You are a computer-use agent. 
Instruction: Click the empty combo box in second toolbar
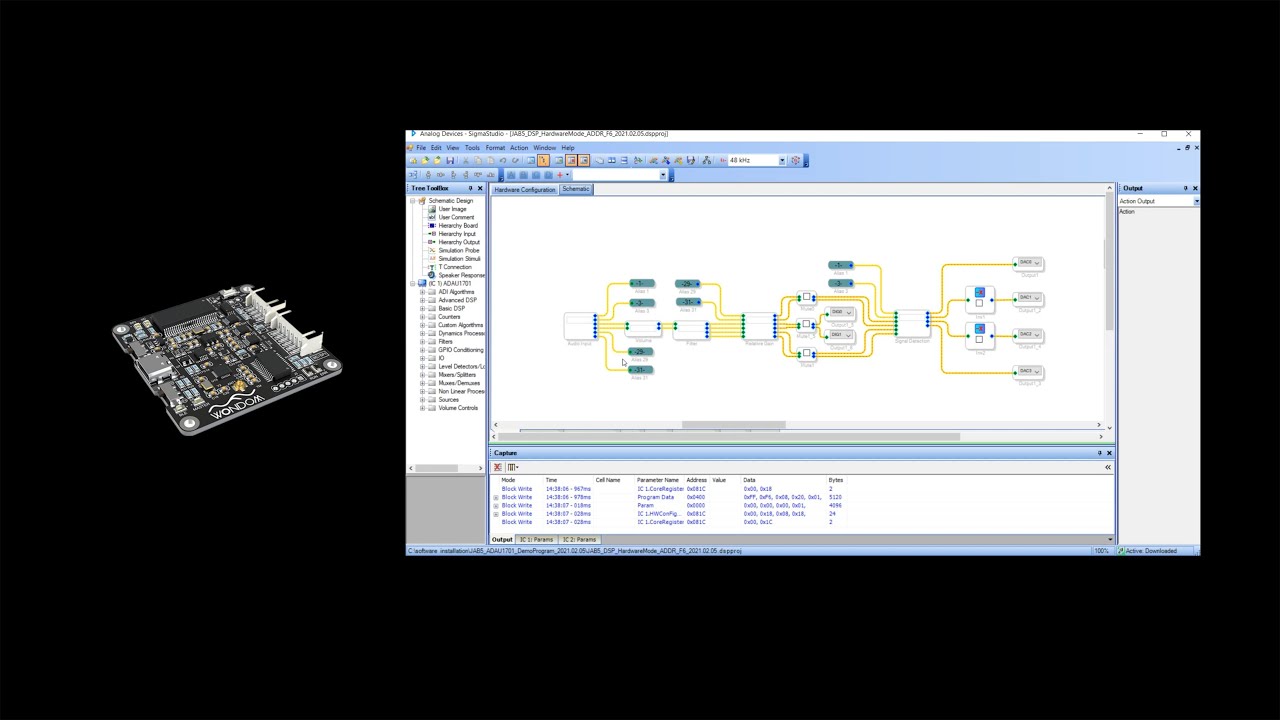tap(619, 175)
